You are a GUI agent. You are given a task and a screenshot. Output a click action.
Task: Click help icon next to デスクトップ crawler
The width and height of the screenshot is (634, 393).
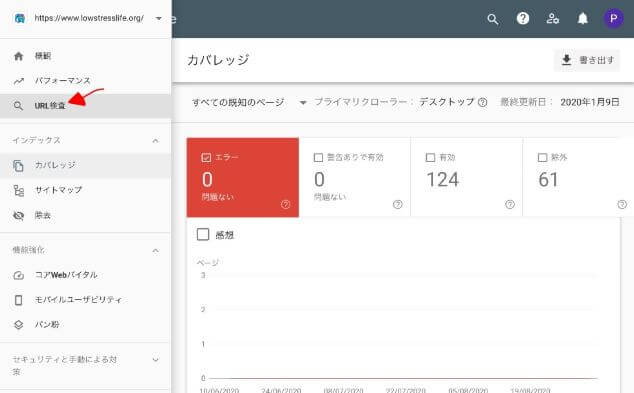pos(482,102)
